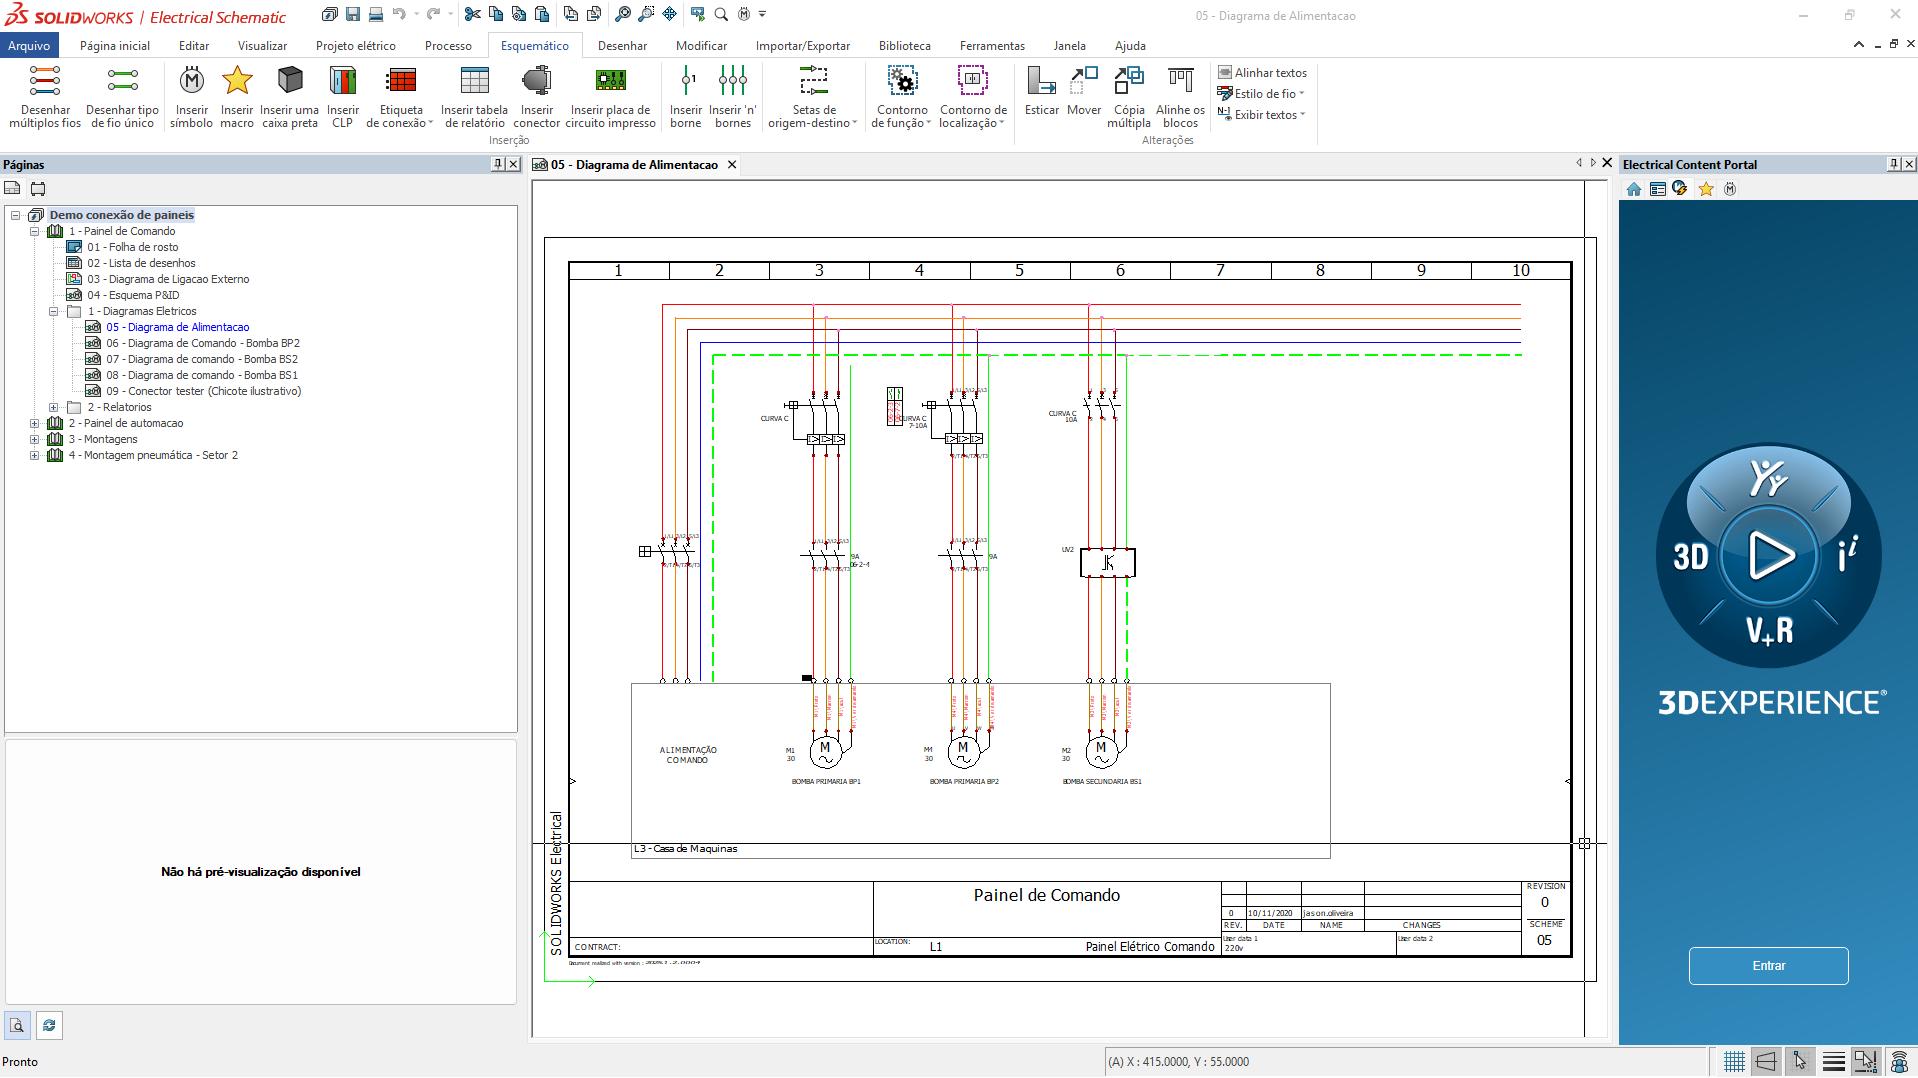
Task: Click the refresh preview button below Páginas
Action: click(49, 1026)
